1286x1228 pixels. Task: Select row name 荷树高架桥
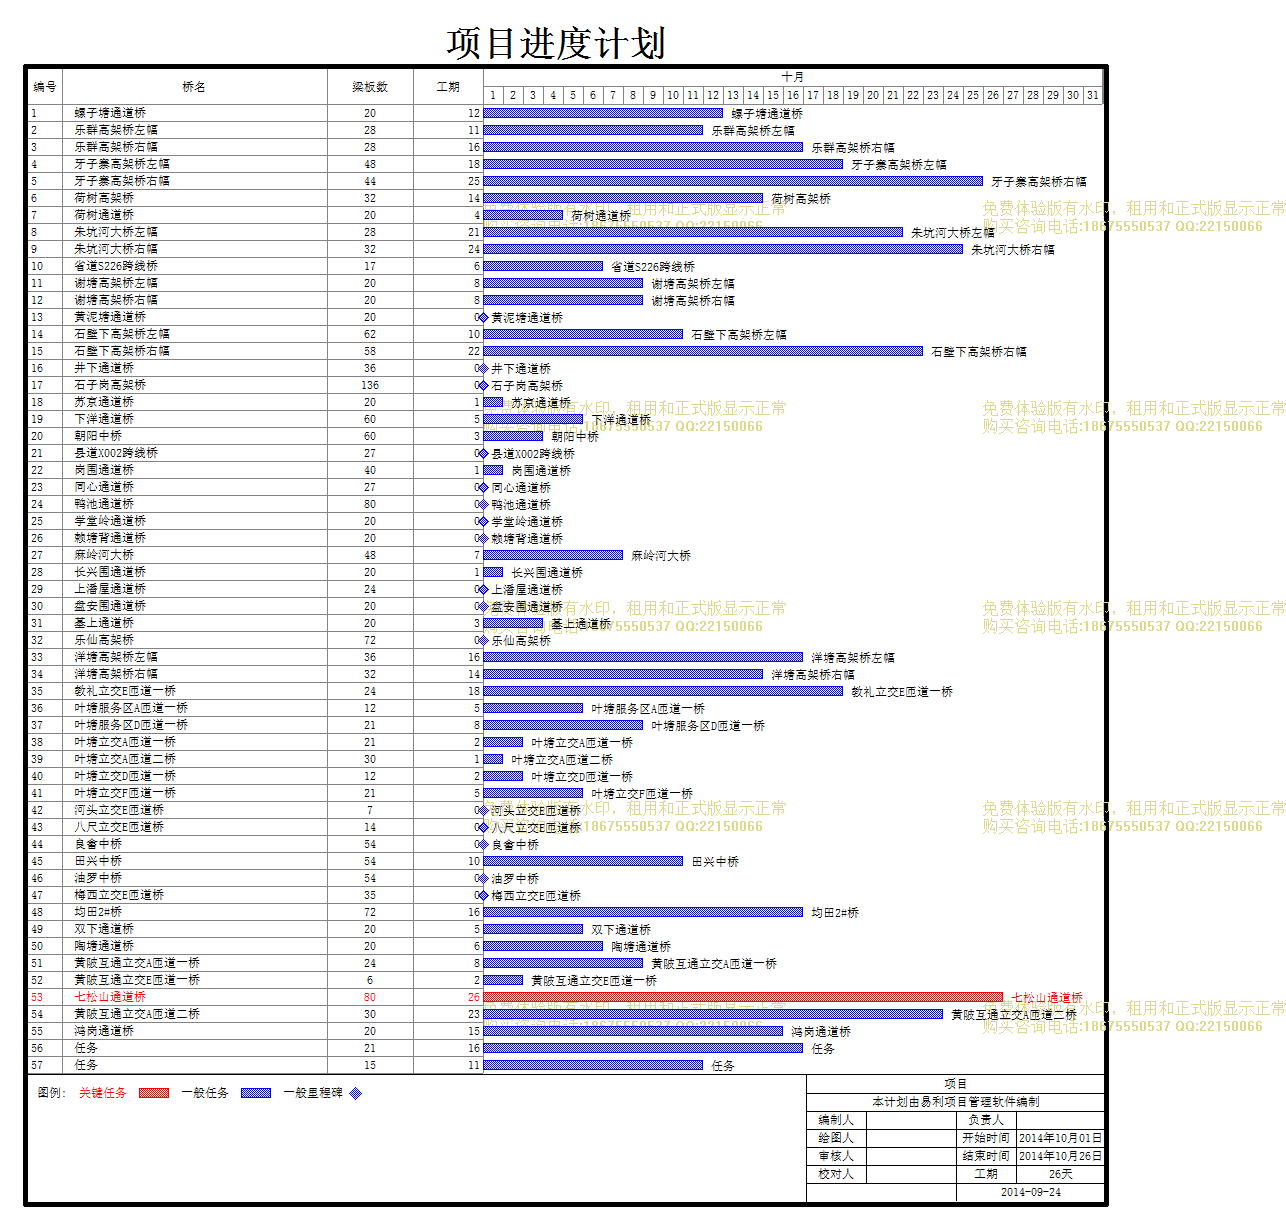coord(104,198)
